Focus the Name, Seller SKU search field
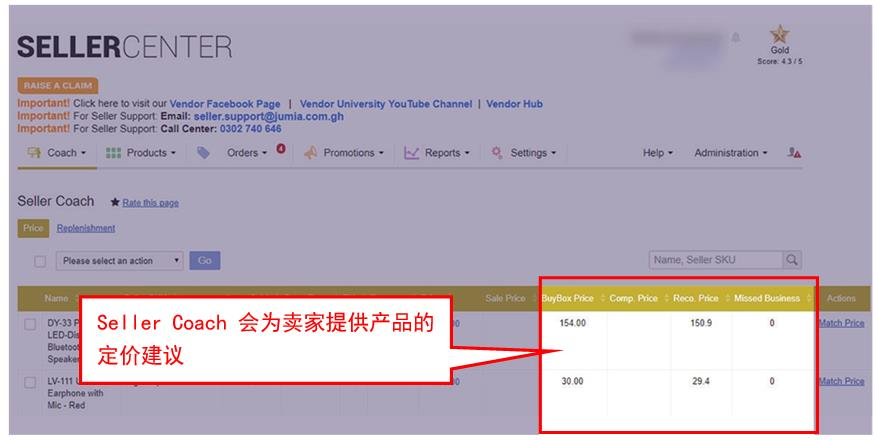 click(x=716, y=260)
